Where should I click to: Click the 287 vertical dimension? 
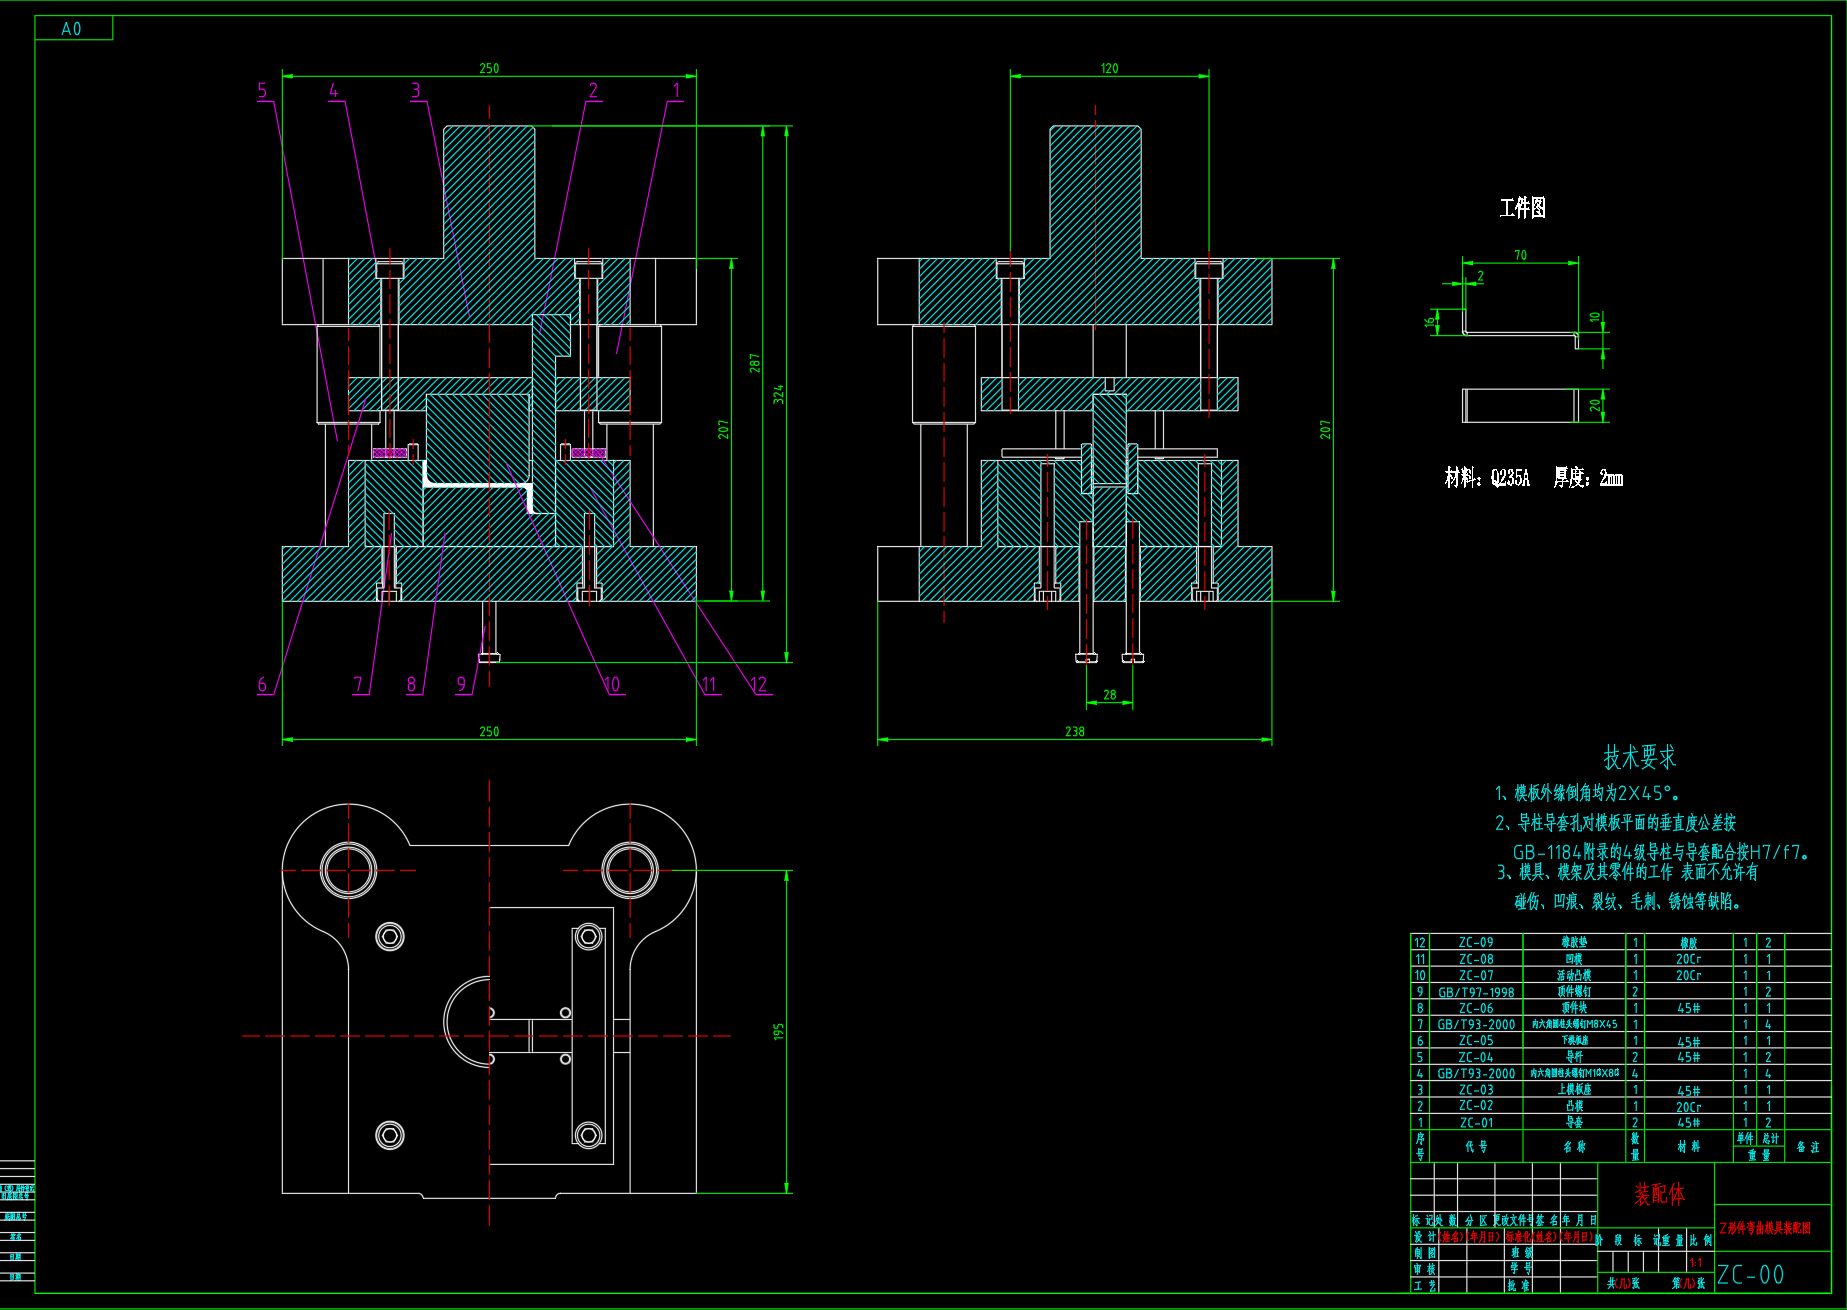point(755,363)
